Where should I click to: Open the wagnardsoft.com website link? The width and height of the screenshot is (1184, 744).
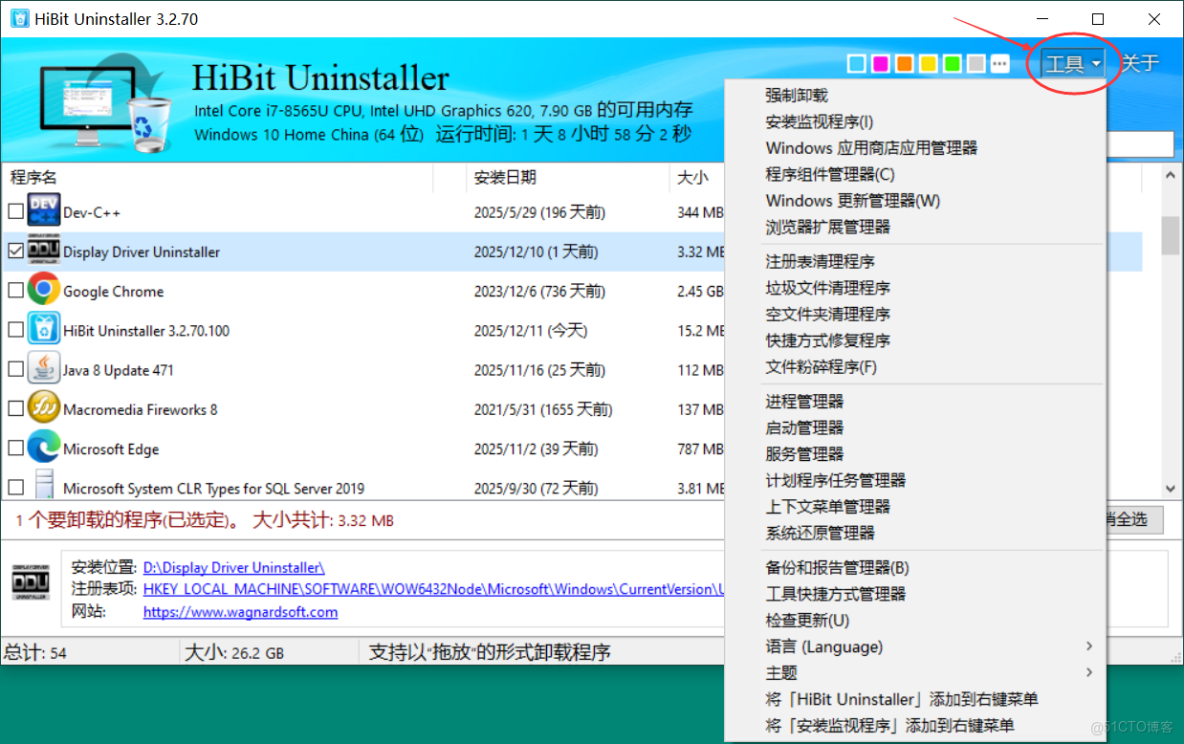pos(240,611)
